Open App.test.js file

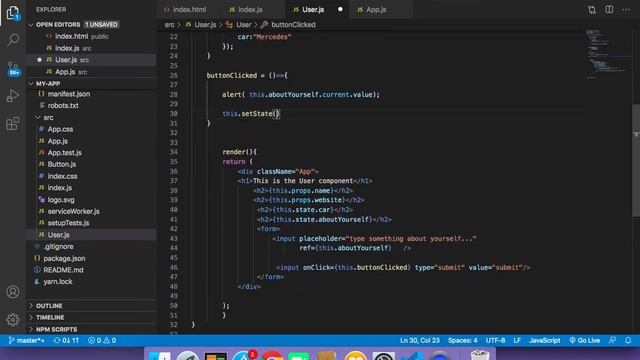[x=64, y=153]
